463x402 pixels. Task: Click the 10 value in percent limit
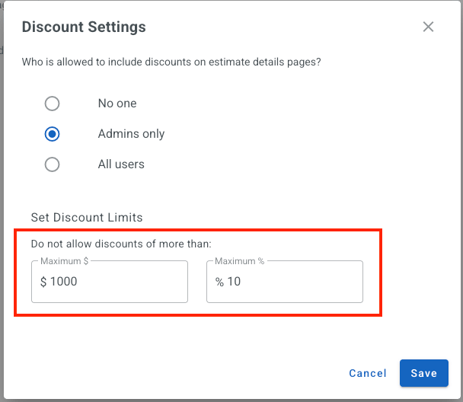[x=234, y=282]
